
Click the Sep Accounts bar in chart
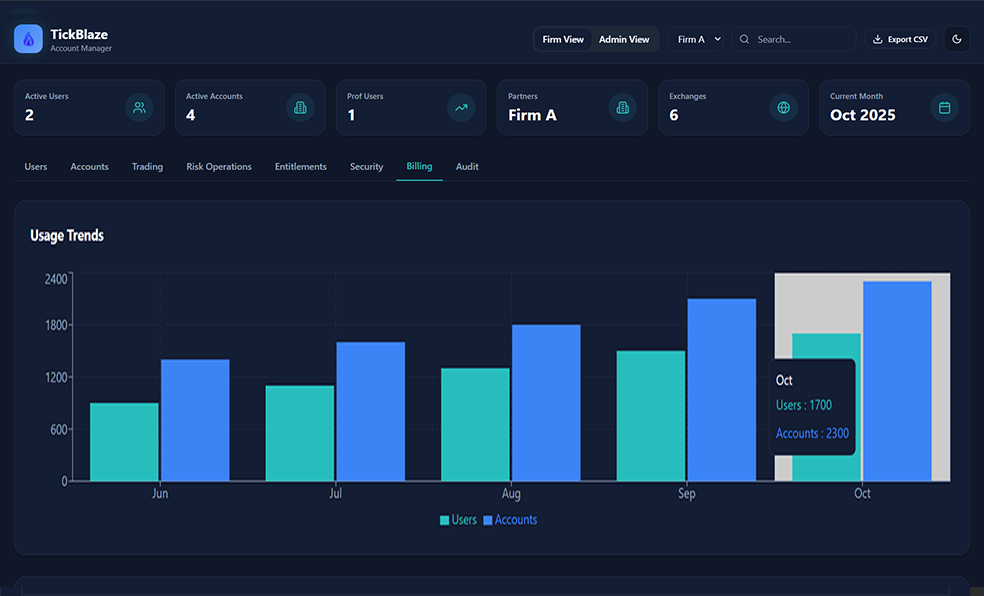tap(721, 390)
